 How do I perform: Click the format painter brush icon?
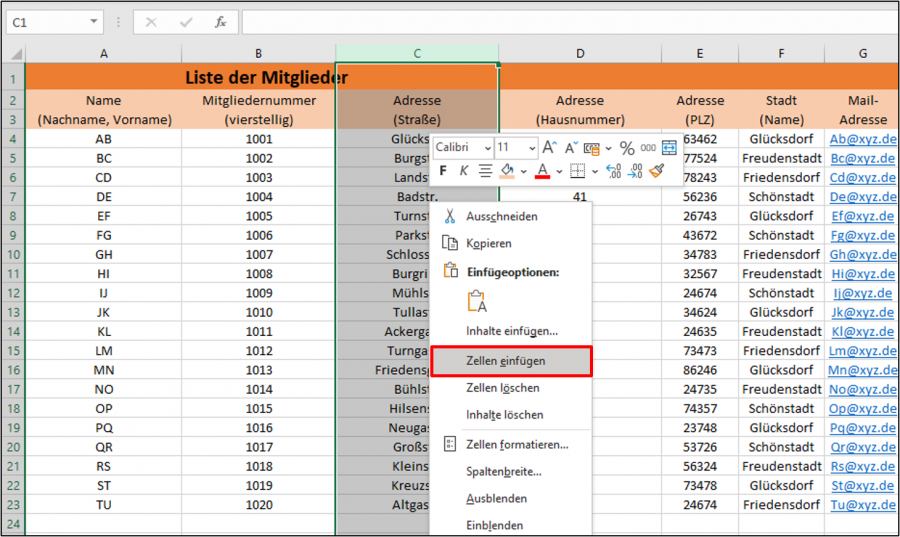point(657,171)
